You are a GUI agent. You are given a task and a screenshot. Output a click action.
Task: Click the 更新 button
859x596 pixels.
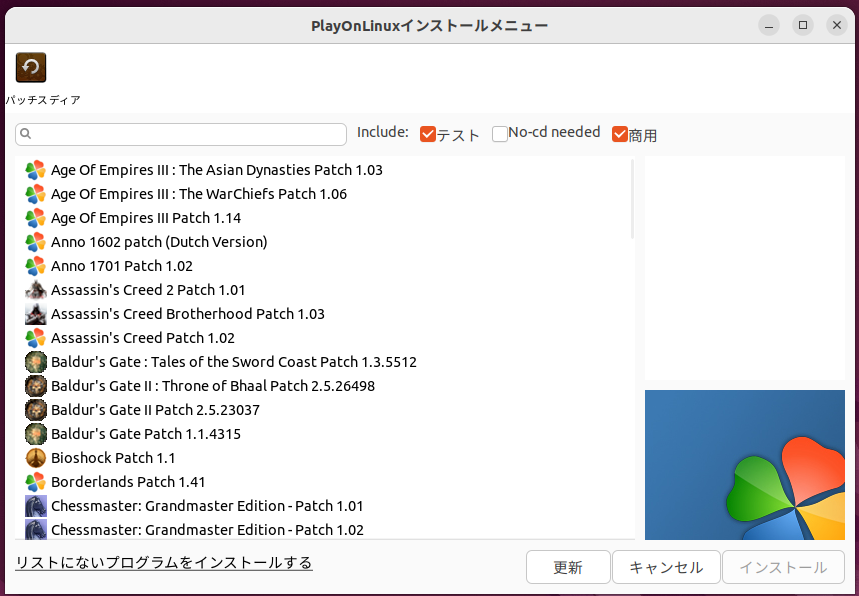568,567
